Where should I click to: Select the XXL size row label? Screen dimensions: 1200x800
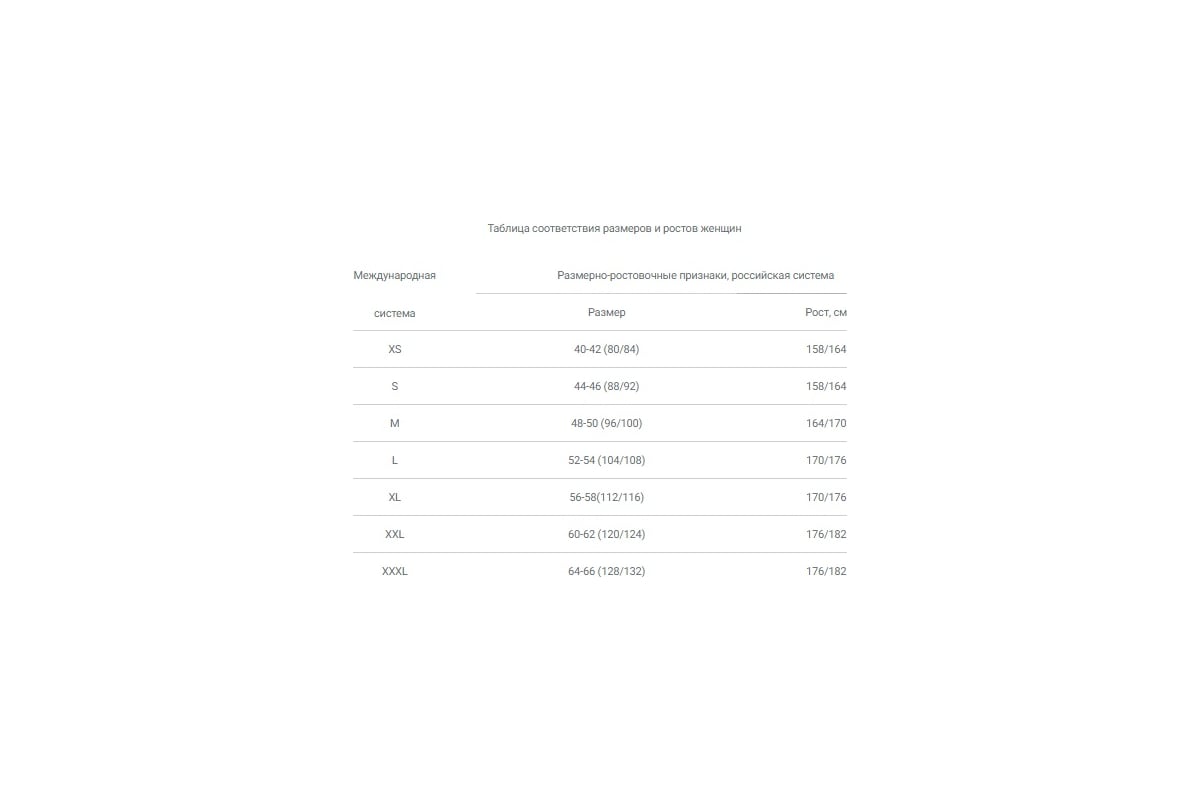pyautogui.click(x=394, y=535)
